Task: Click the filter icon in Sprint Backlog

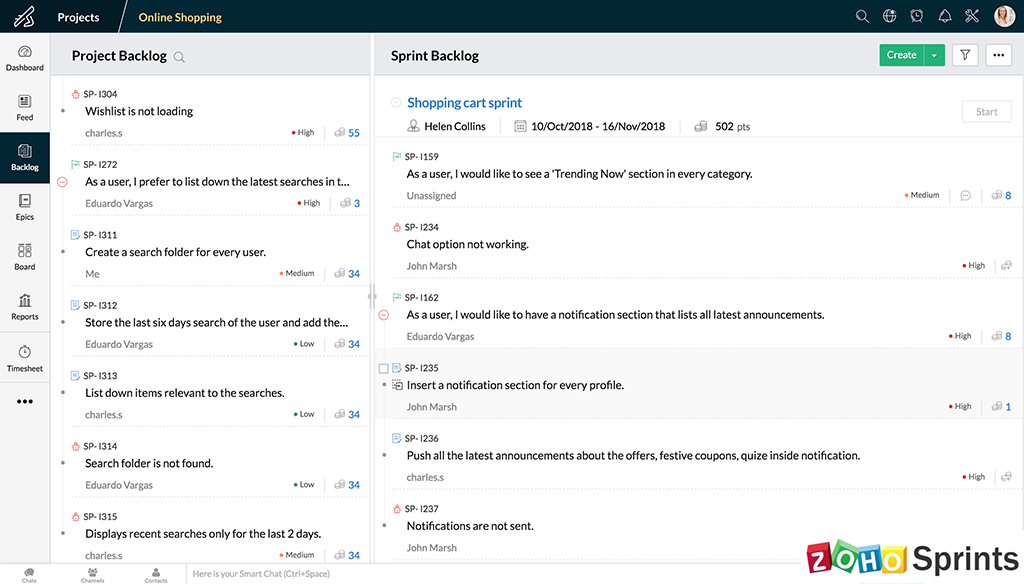Action: (965, 56)
